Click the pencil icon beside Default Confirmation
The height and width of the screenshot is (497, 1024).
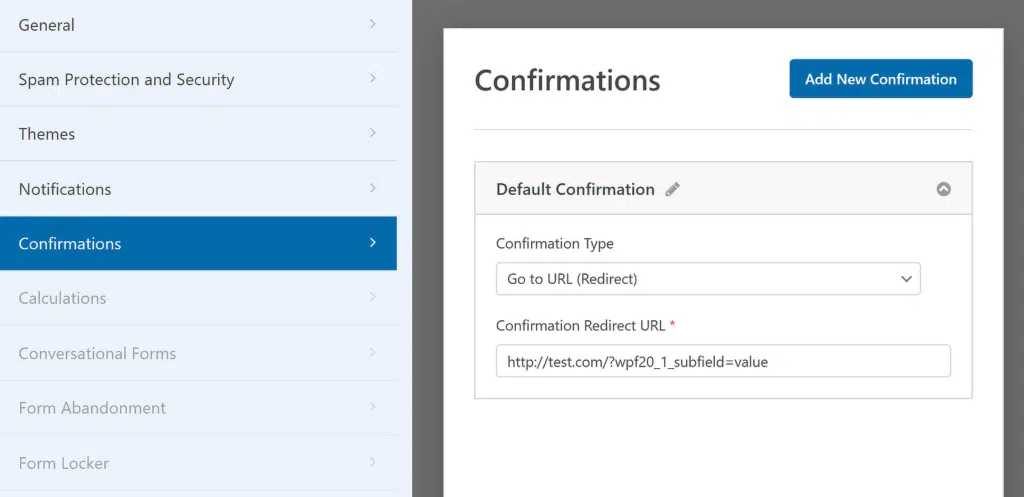tap(672, 189)
